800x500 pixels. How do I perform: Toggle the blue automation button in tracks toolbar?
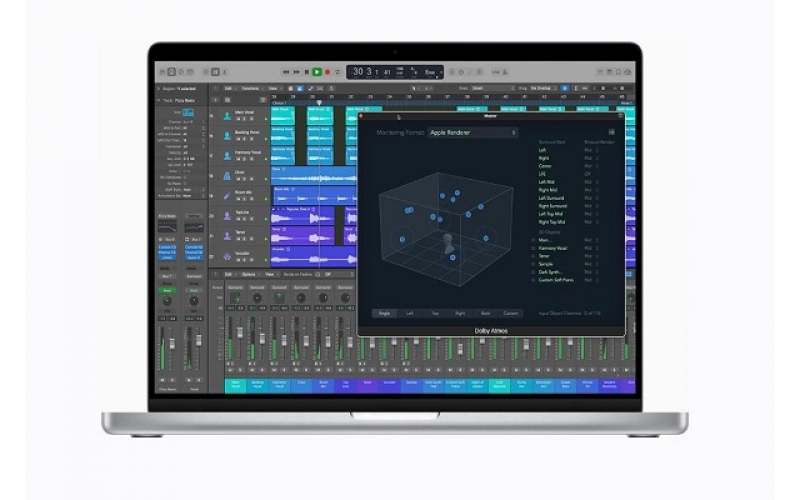pyautogui.click(x=299, y=88)
